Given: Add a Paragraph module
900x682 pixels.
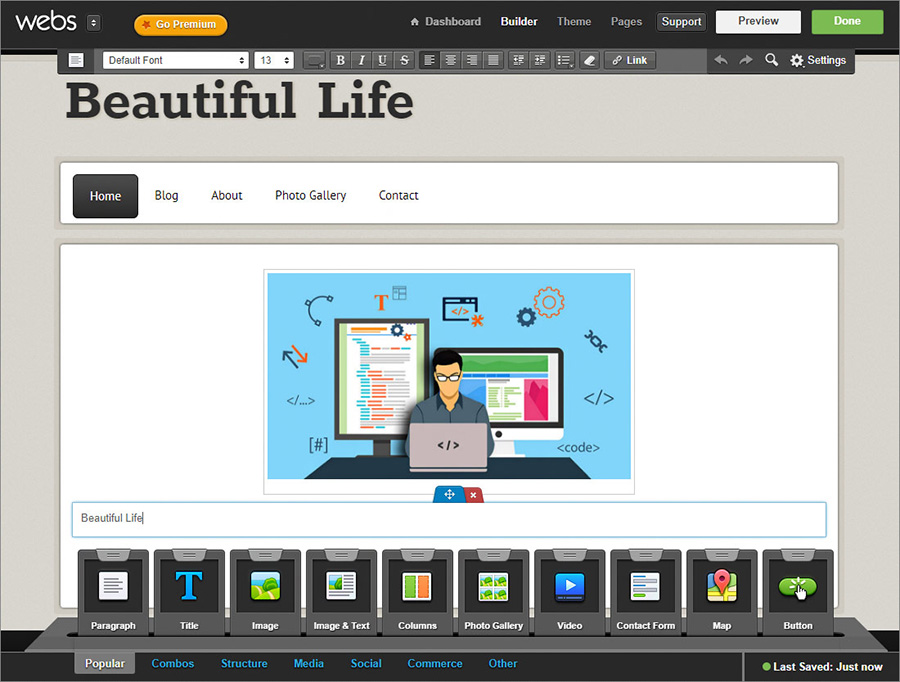Looking at the screenshot, I should point(113,592).
